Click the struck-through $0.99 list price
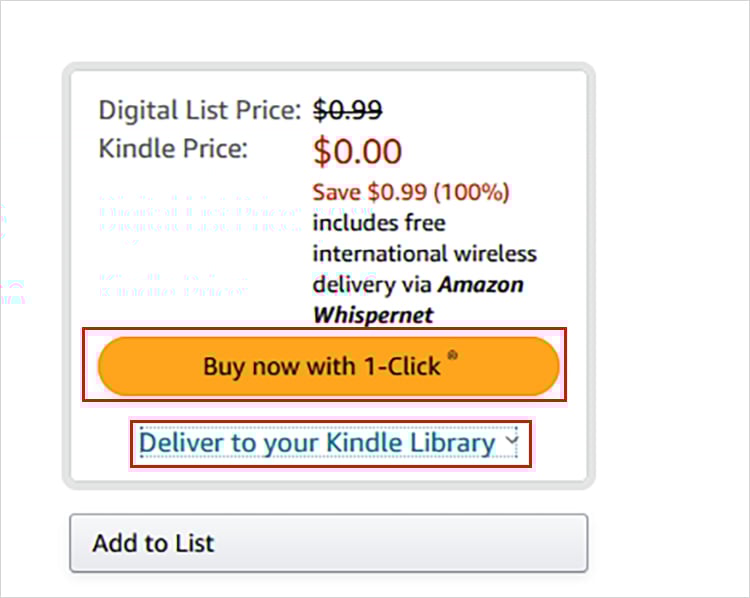 point(348,110)
